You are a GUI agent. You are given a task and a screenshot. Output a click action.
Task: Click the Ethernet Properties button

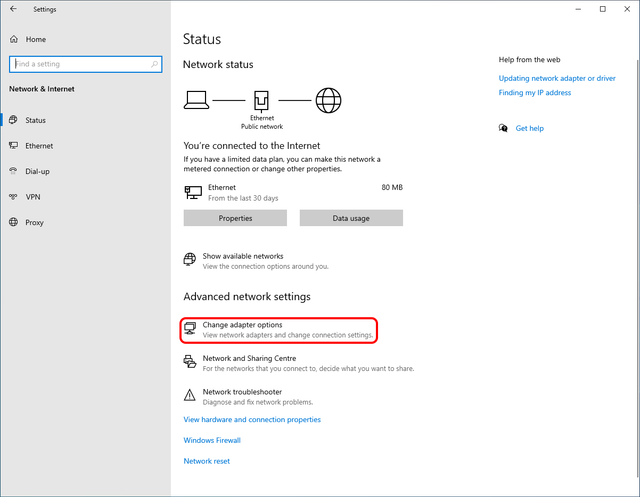coord(235,218)
